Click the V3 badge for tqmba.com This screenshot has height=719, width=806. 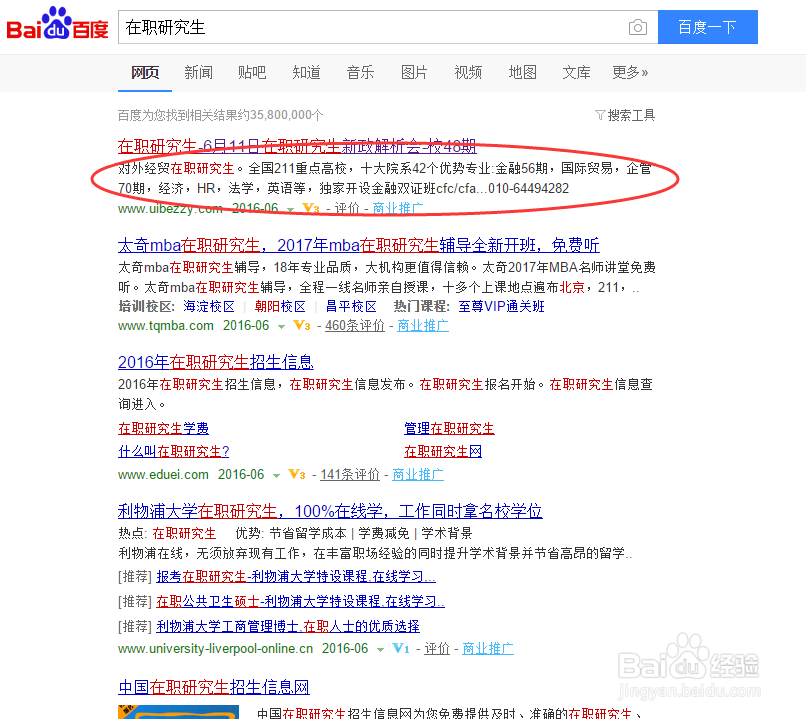coord(302,325)
